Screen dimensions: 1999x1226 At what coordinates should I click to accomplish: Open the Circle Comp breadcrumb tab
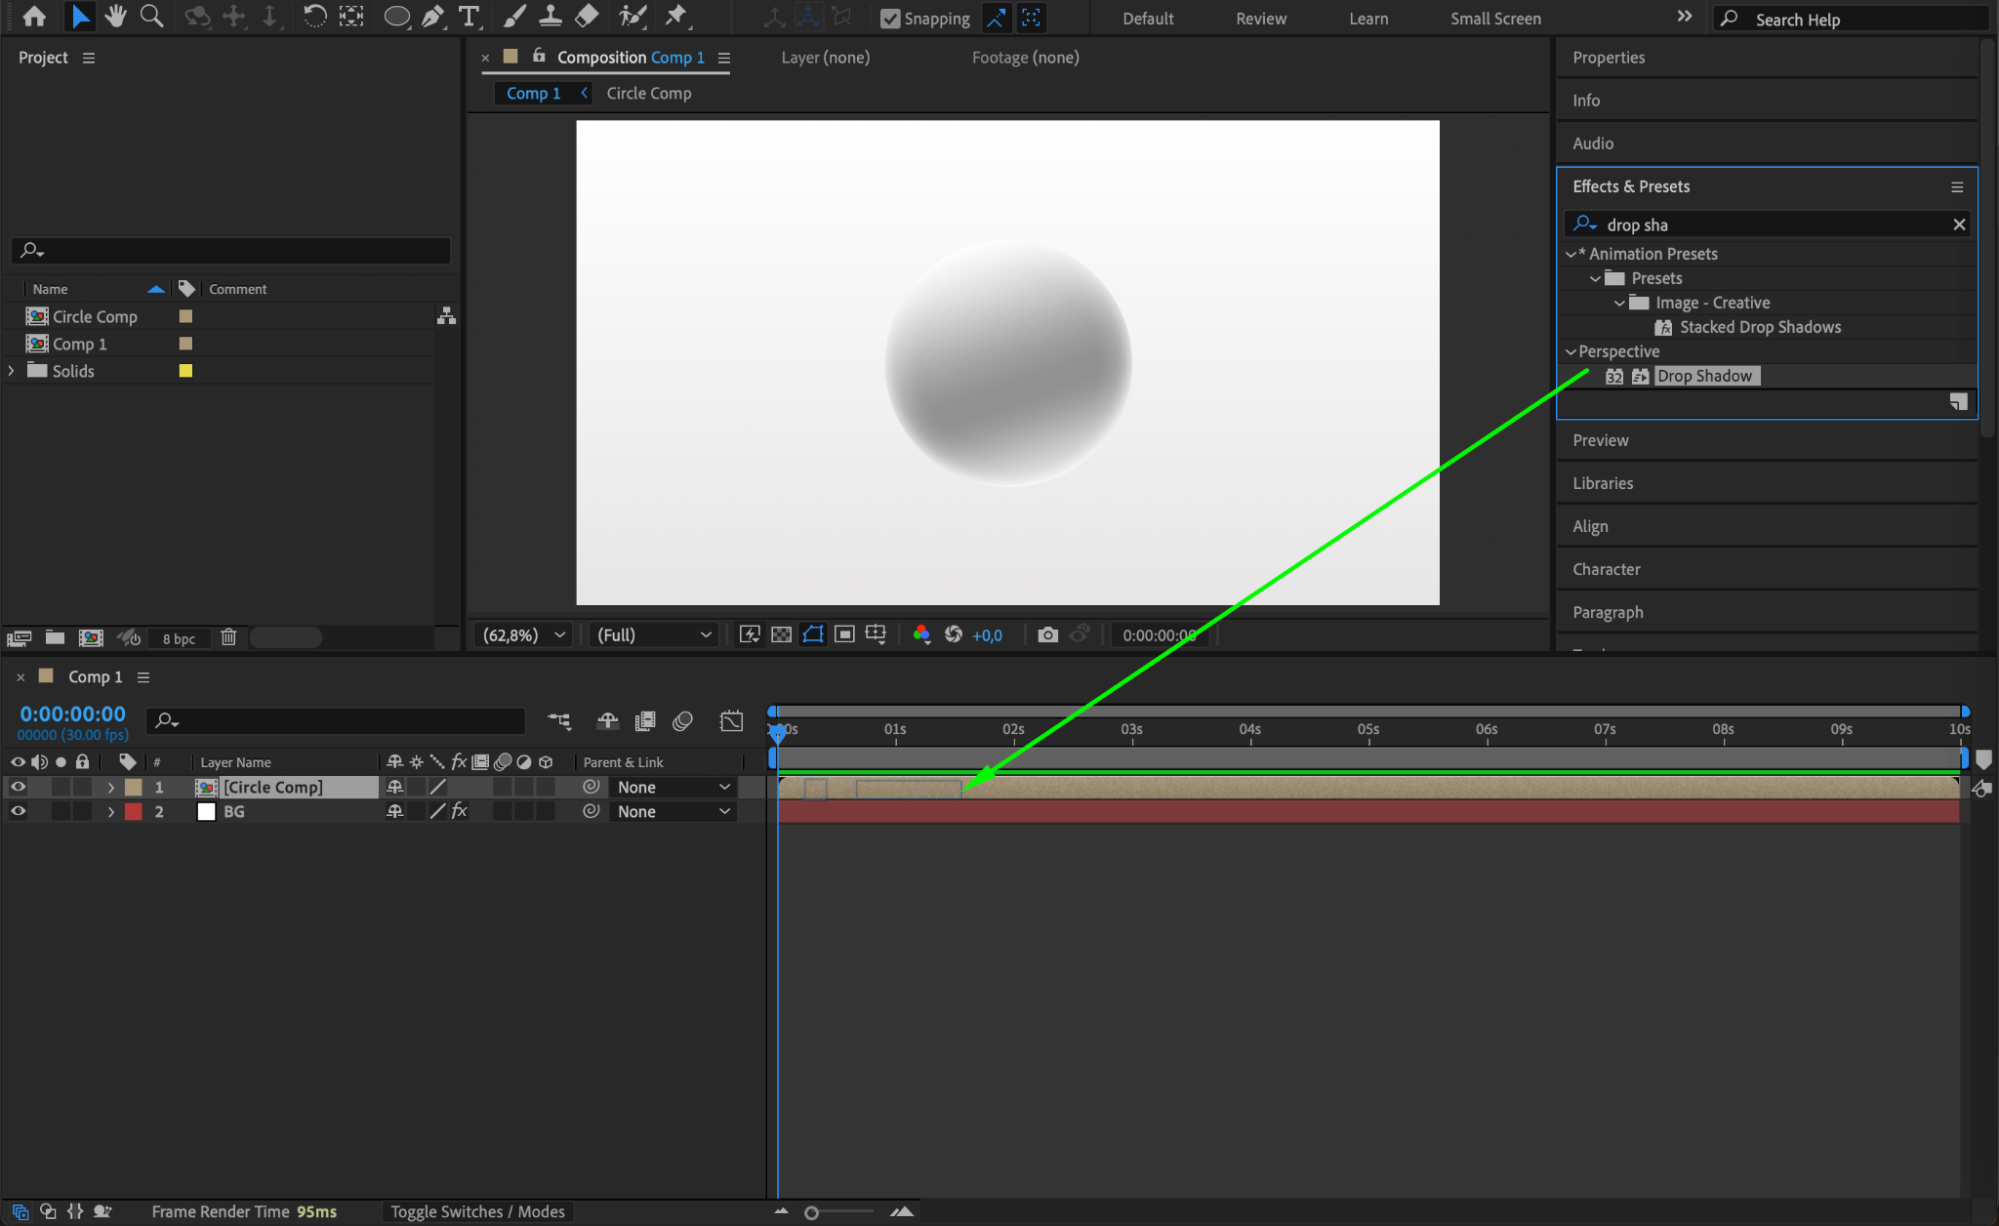[648, 93]
